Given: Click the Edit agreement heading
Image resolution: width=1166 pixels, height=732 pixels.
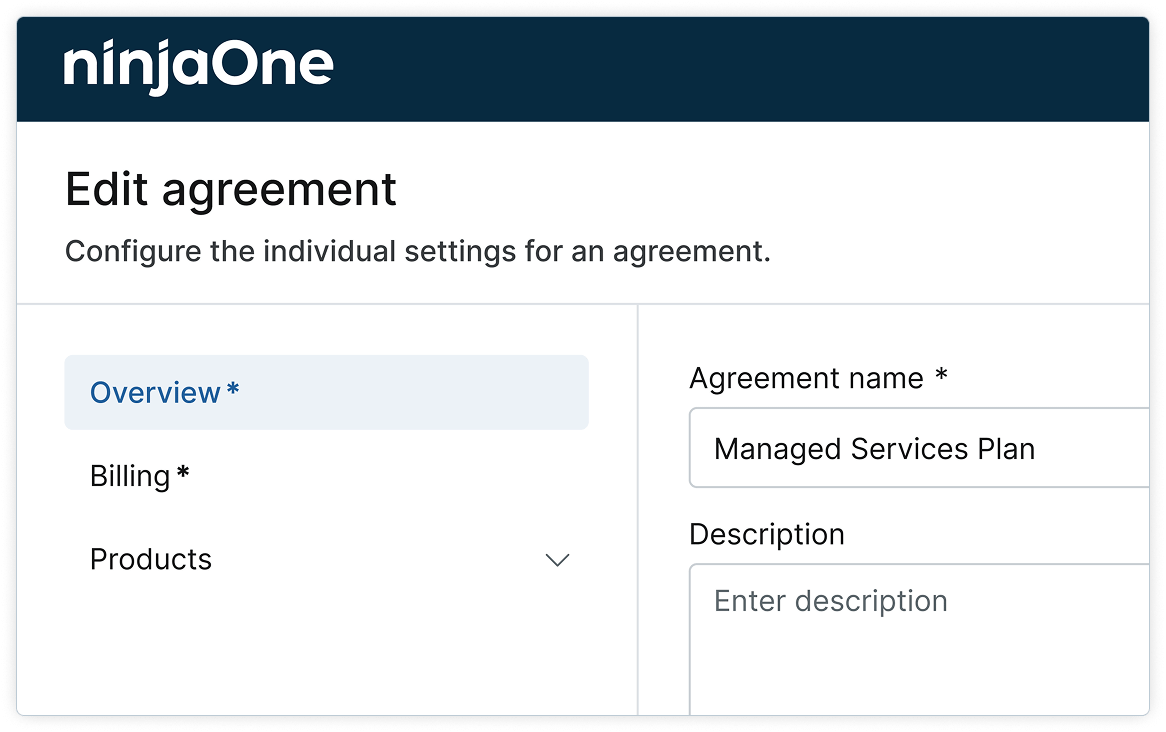Looking at the screenshot, I should coord(231,189).
